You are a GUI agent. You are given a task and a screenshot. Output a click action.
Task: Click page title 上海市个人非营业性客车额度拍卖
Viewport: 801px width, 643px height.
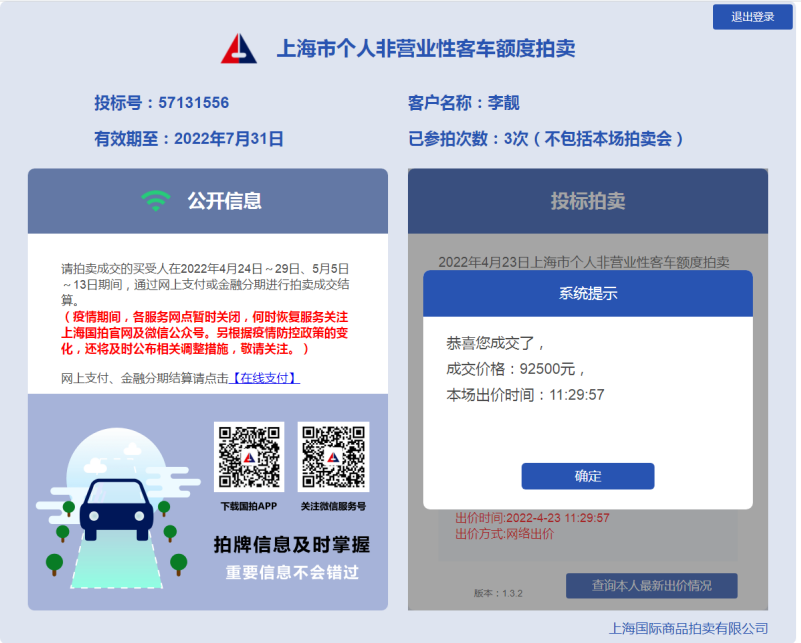(x=426, y=49)
